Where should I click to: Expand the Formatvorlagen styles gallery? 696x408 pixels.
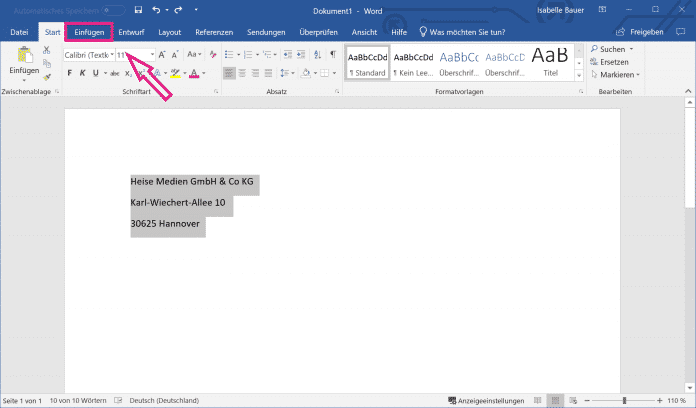[579, 75]
